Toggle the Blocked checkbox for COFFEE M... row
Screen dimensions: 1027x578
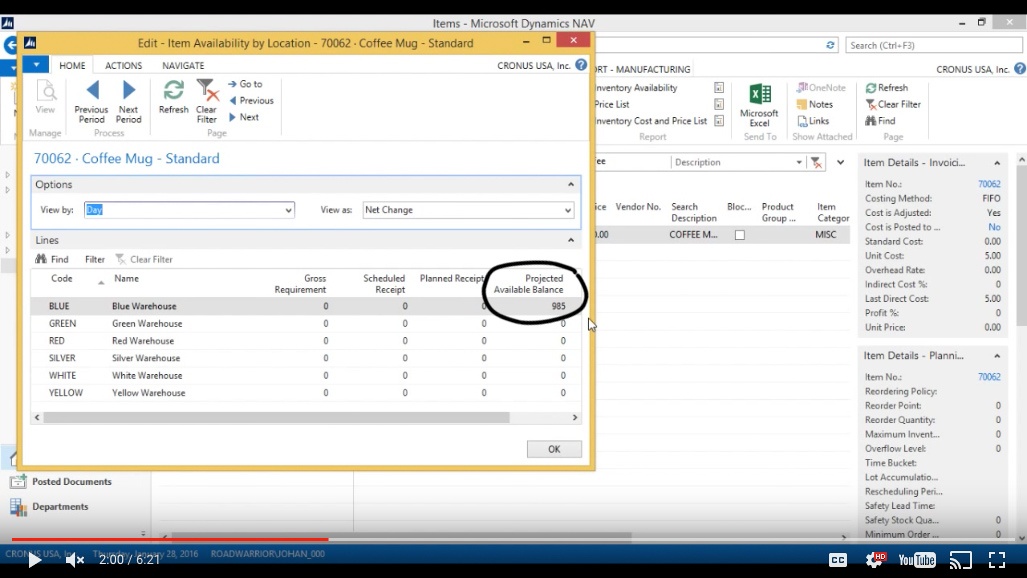(739, 235)
